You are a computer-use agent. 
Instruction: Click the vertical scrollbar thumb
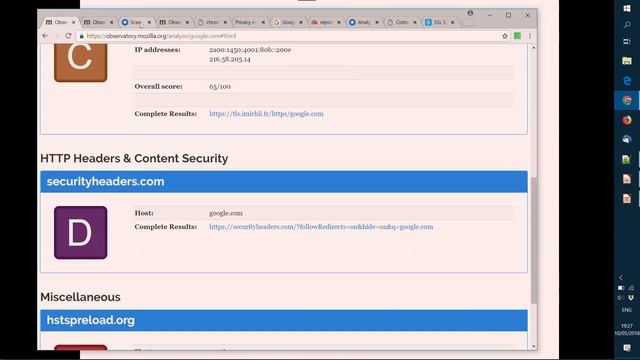coord(533,241)
